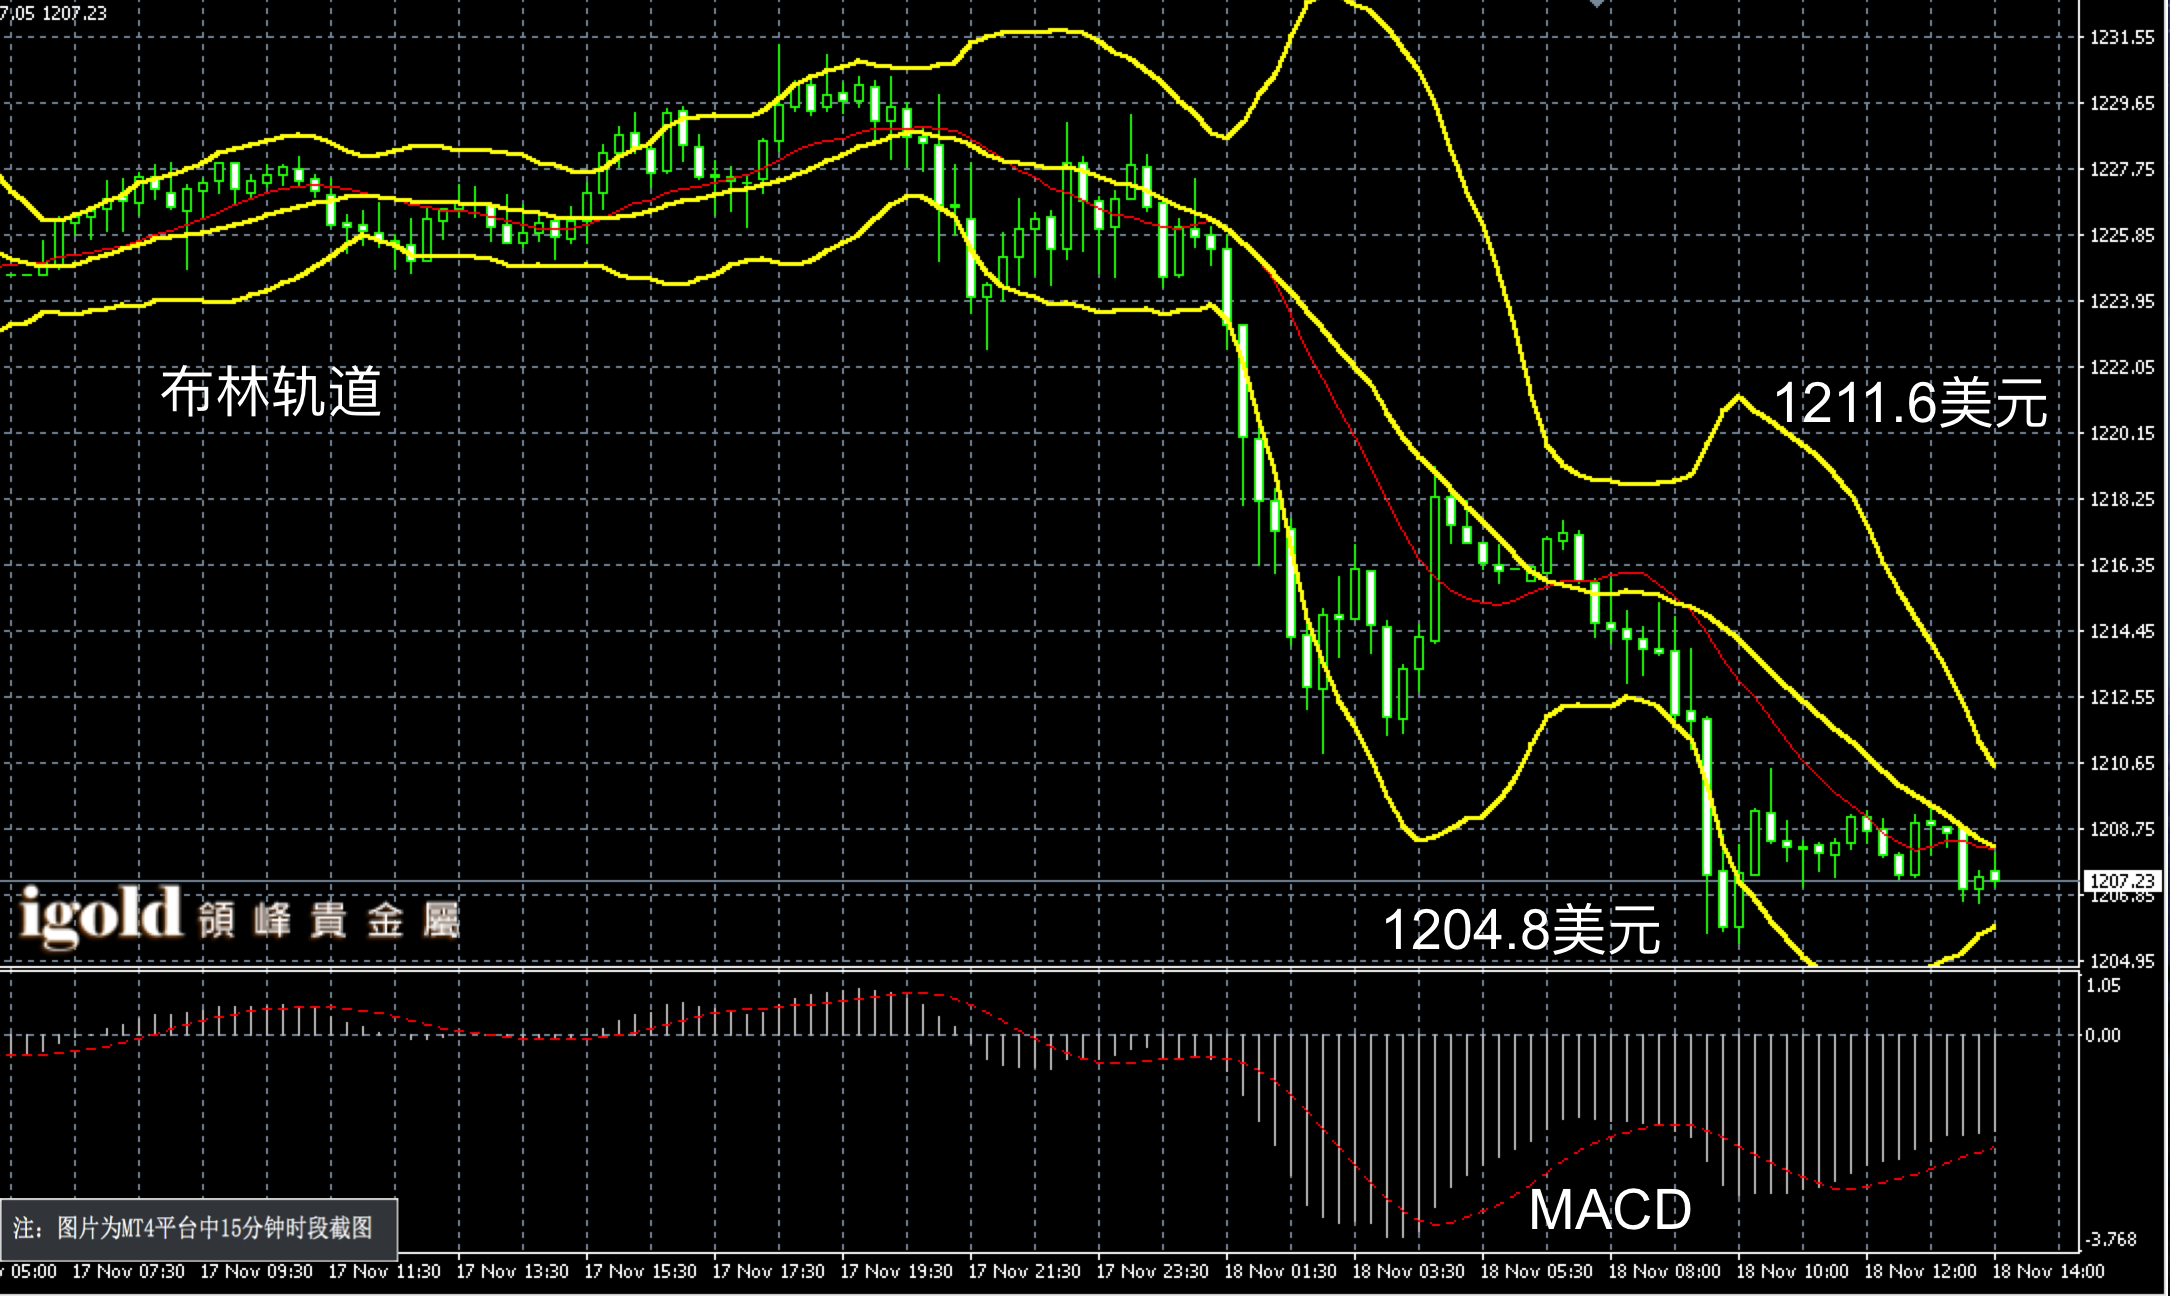Click the 1220.15 price axis label
This screenshot has height=1296, width=2170.
tap(2122, 433)
